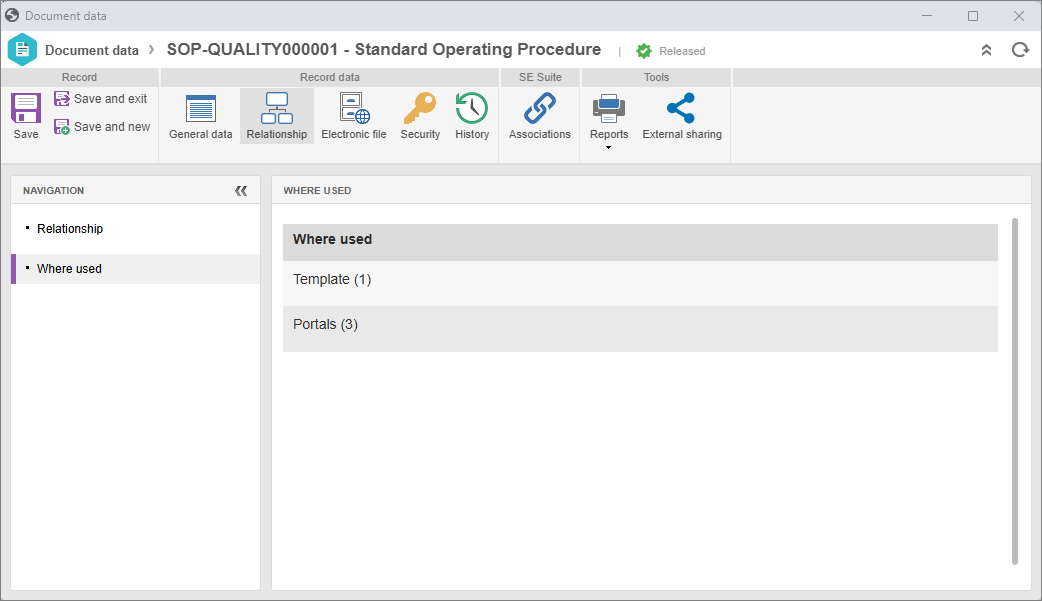The image size is (1042, 601).
Task: Collapse the ribbon with double chevron
Action: 986,50
